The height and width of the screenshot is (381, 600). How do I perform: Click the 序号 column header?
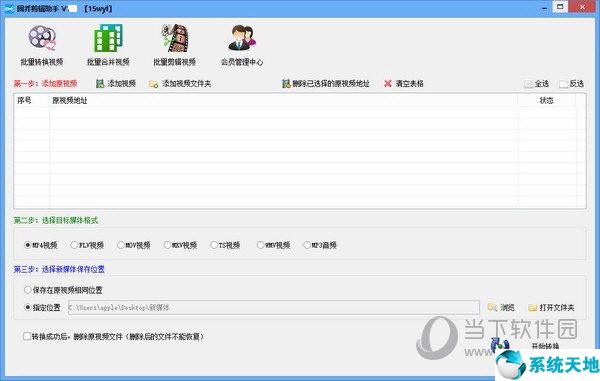[x=32, y=101]
